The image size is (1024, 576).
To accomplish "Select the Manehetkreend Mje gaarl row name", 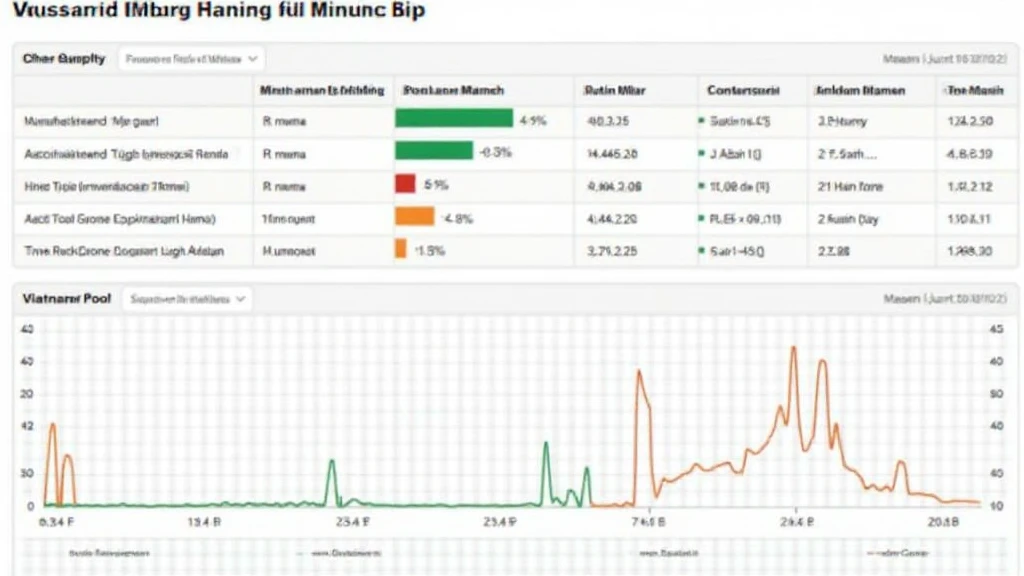I will (x=91, y=121).
